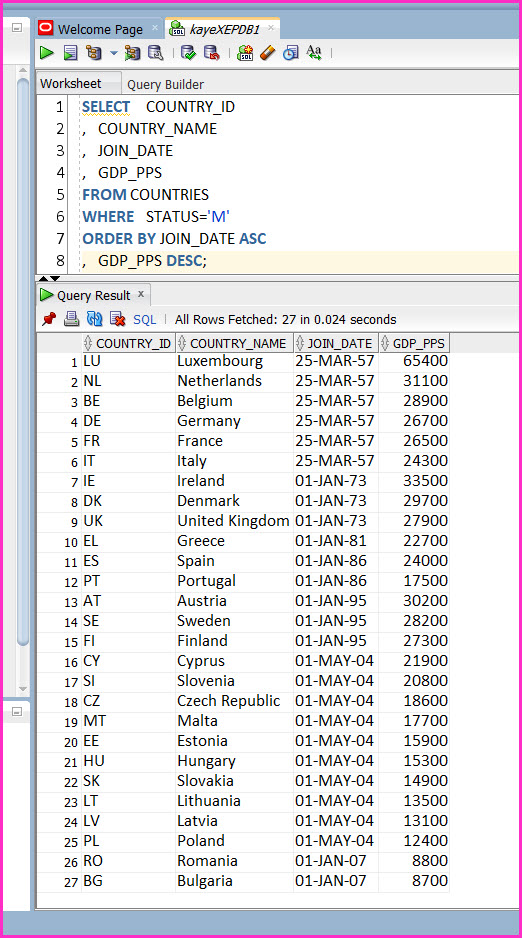Click the Rollback icon in toolbar
This screenshot has width=522, height=938.
[x=212, y=53]
